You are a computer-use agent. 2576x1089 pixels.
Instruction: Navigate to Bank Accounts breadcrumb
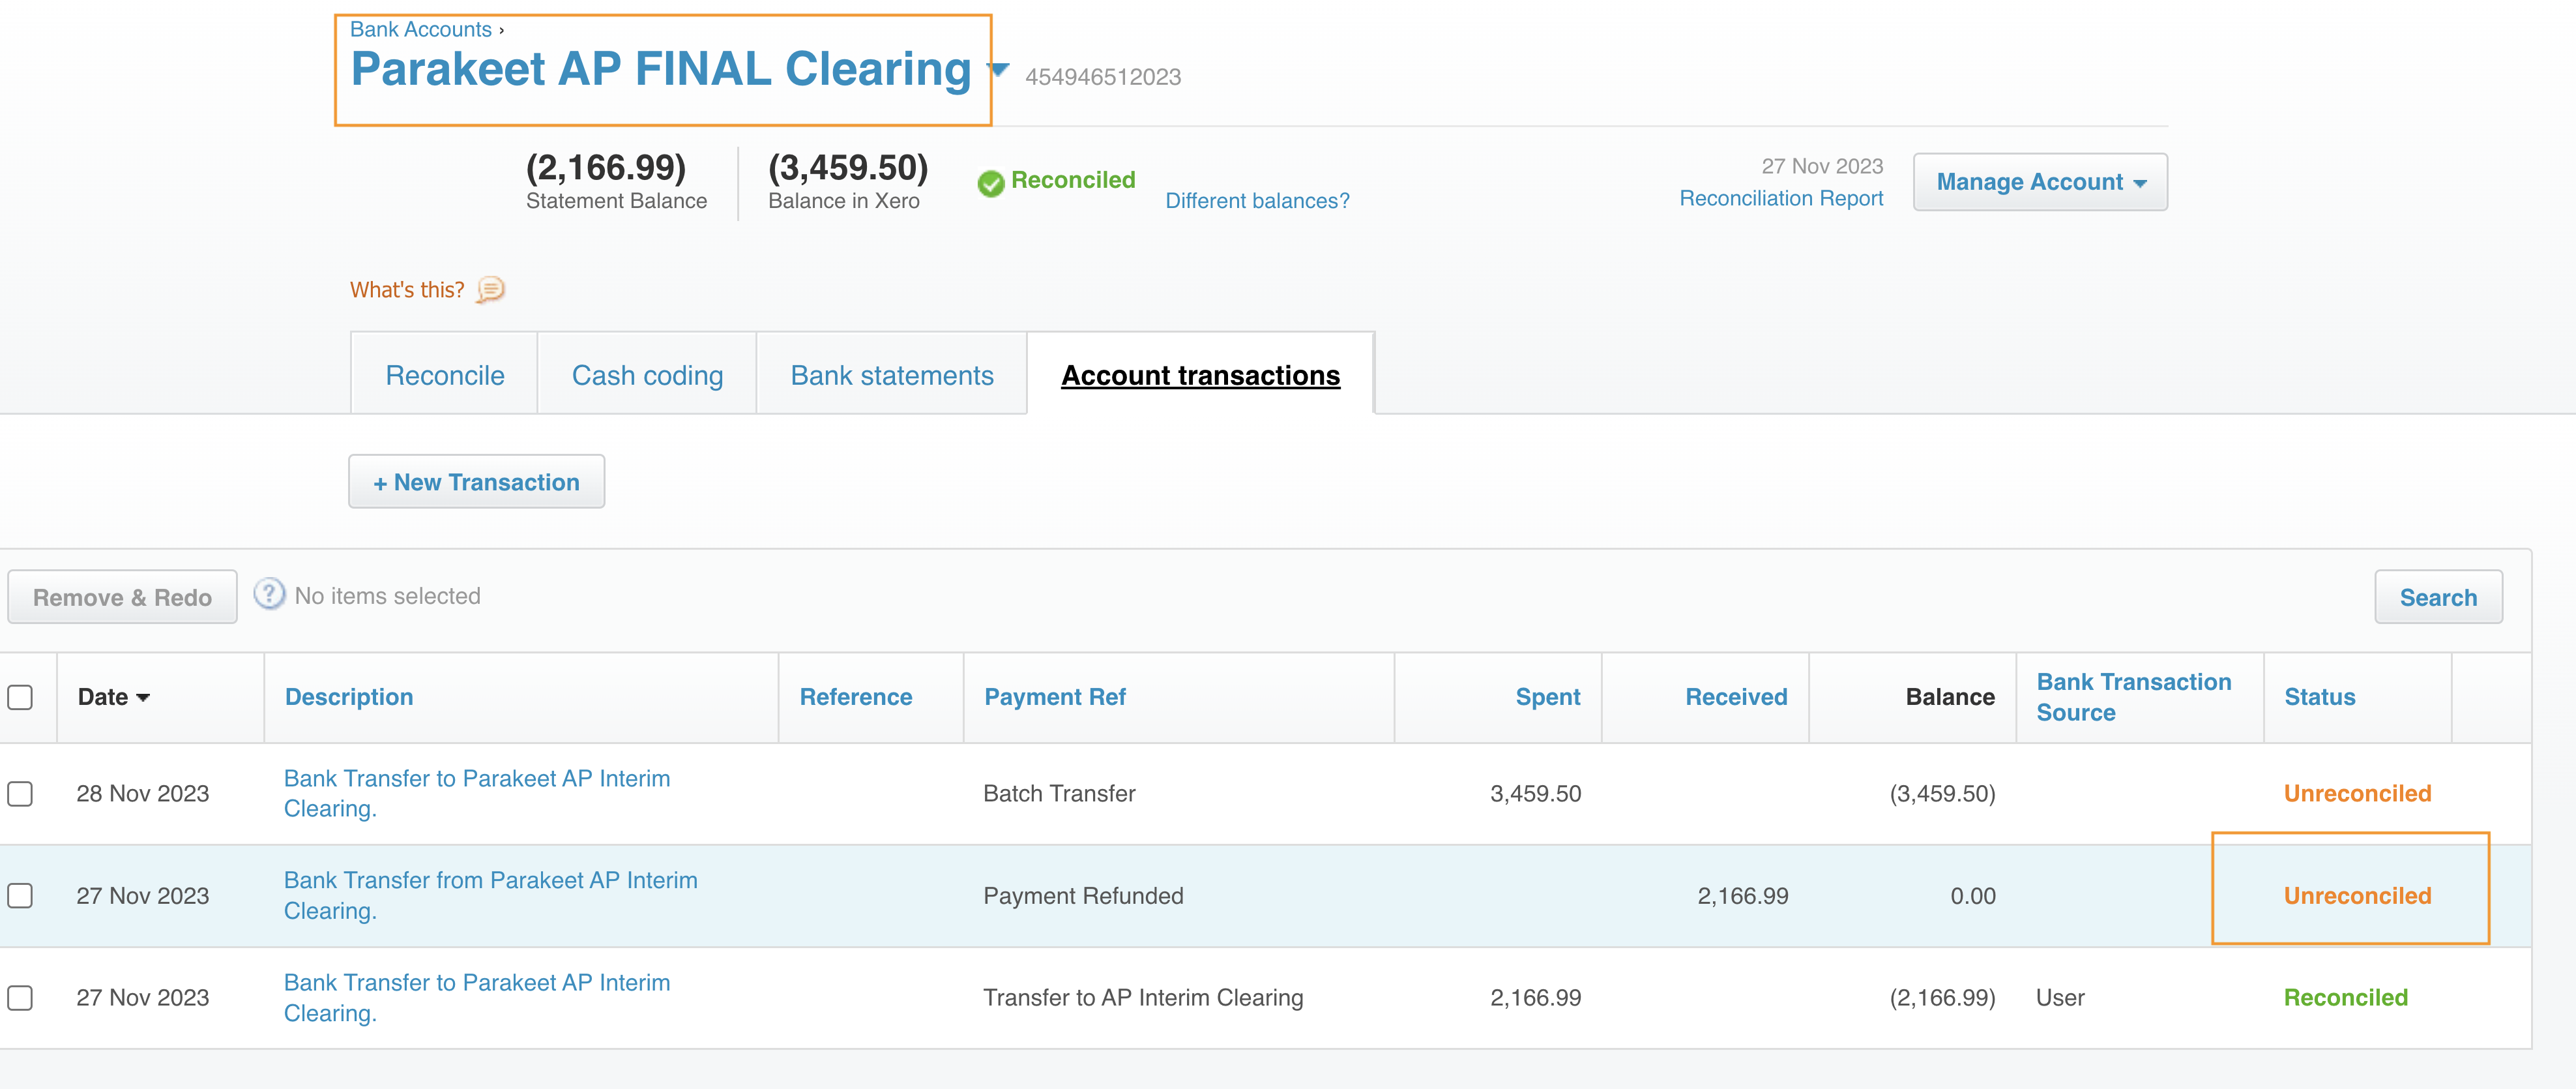(420, 29)
